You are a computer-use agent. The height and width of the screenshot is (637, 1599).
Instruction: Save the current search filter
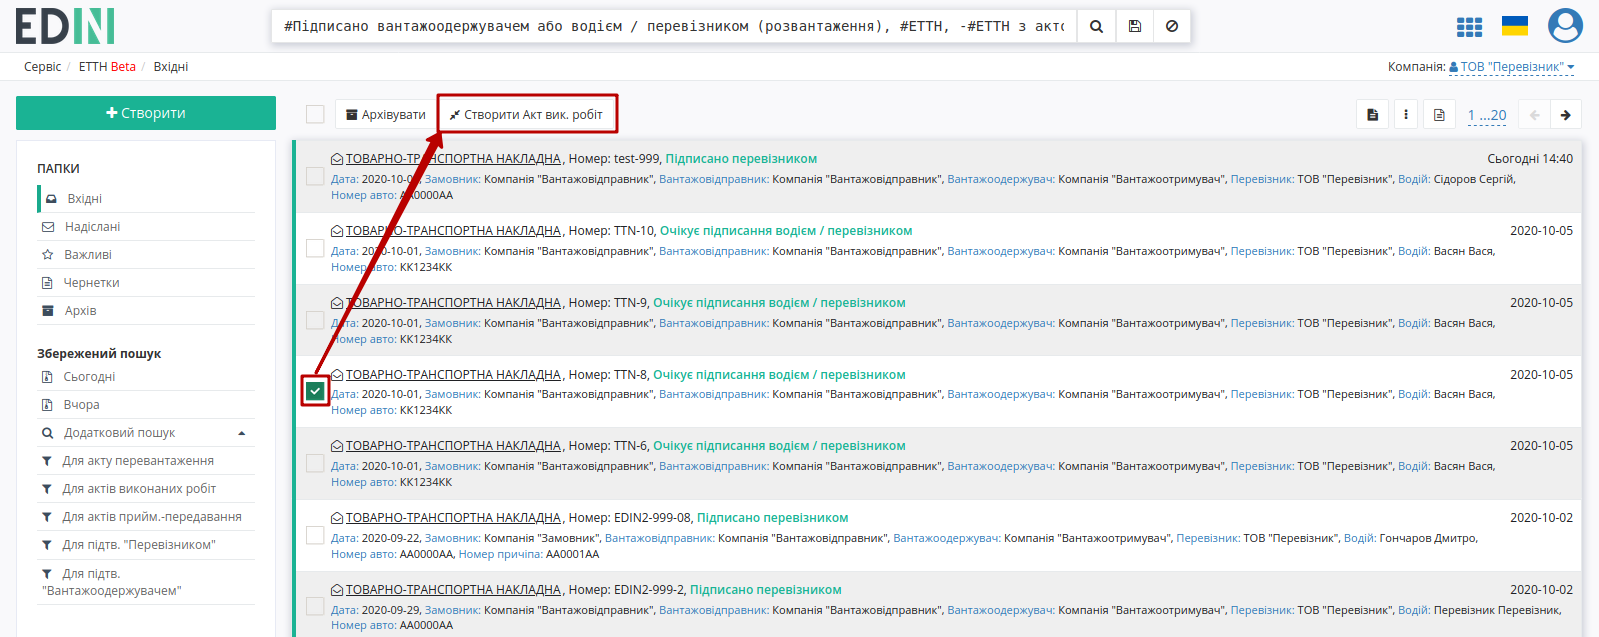[1134, 26]
